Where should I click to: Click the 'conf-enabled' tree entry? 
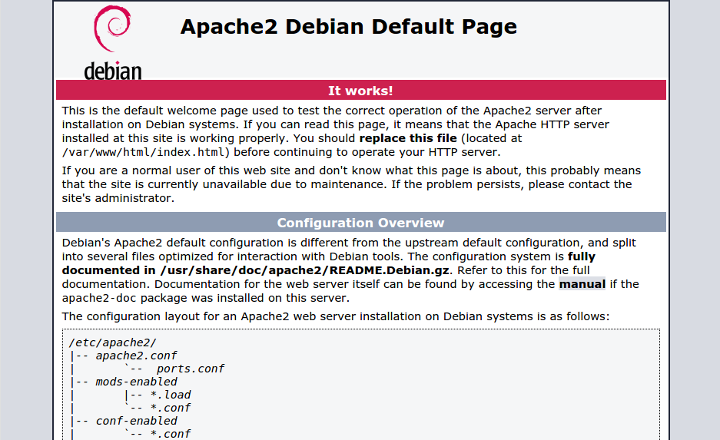coord(136,421)
